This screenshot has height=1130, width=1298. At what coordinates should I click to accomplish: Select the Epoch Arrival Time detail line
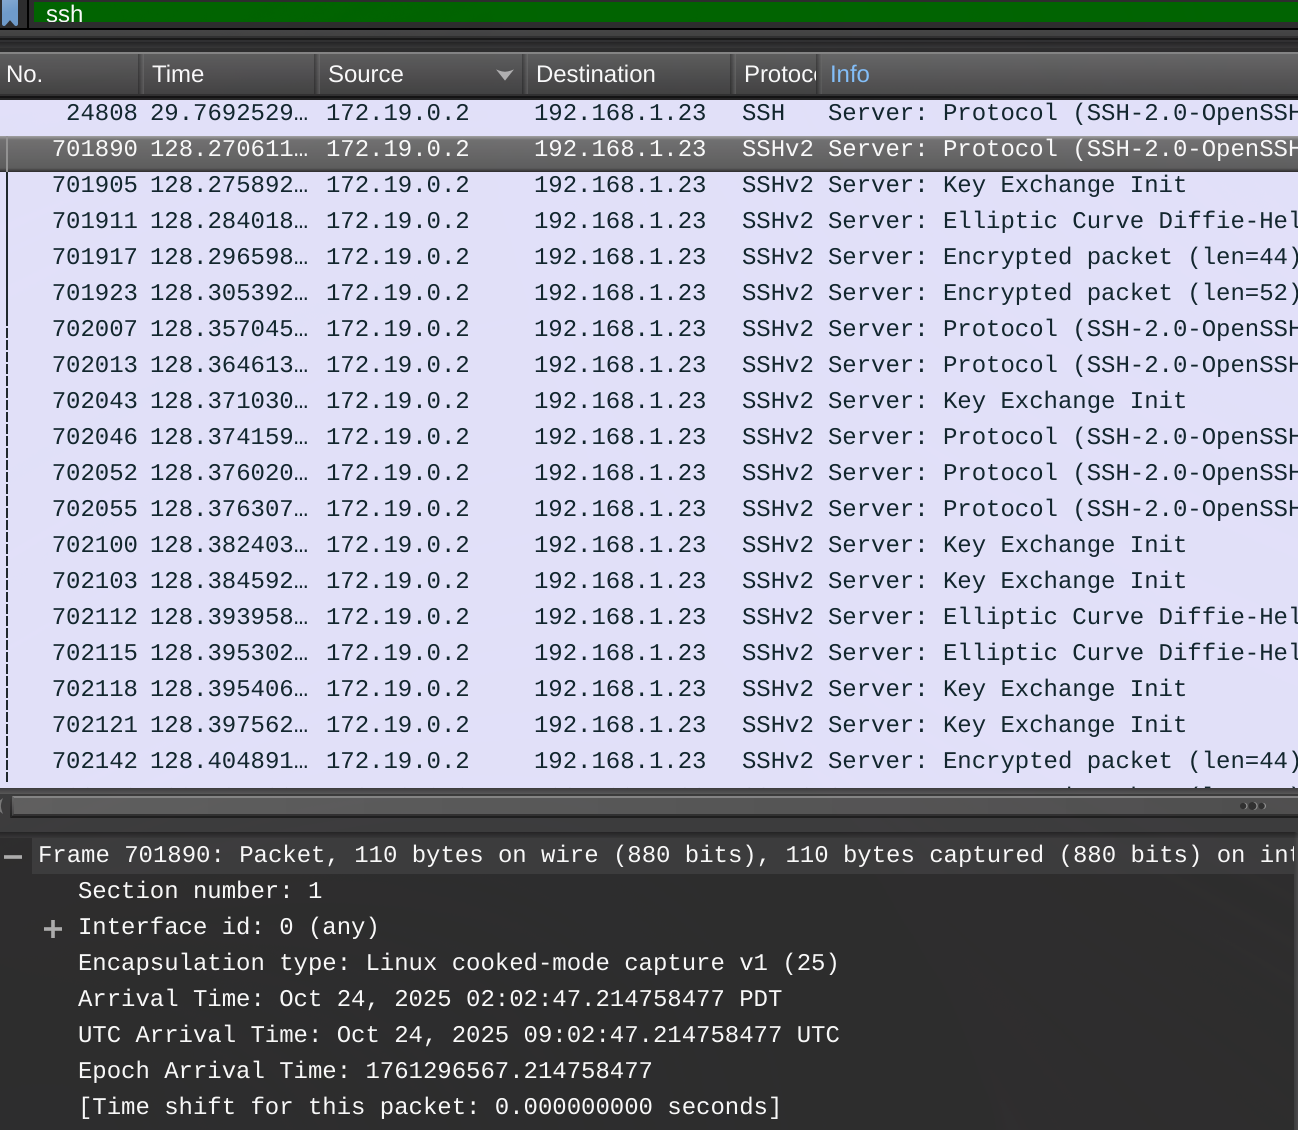(x=365, y=1071)
